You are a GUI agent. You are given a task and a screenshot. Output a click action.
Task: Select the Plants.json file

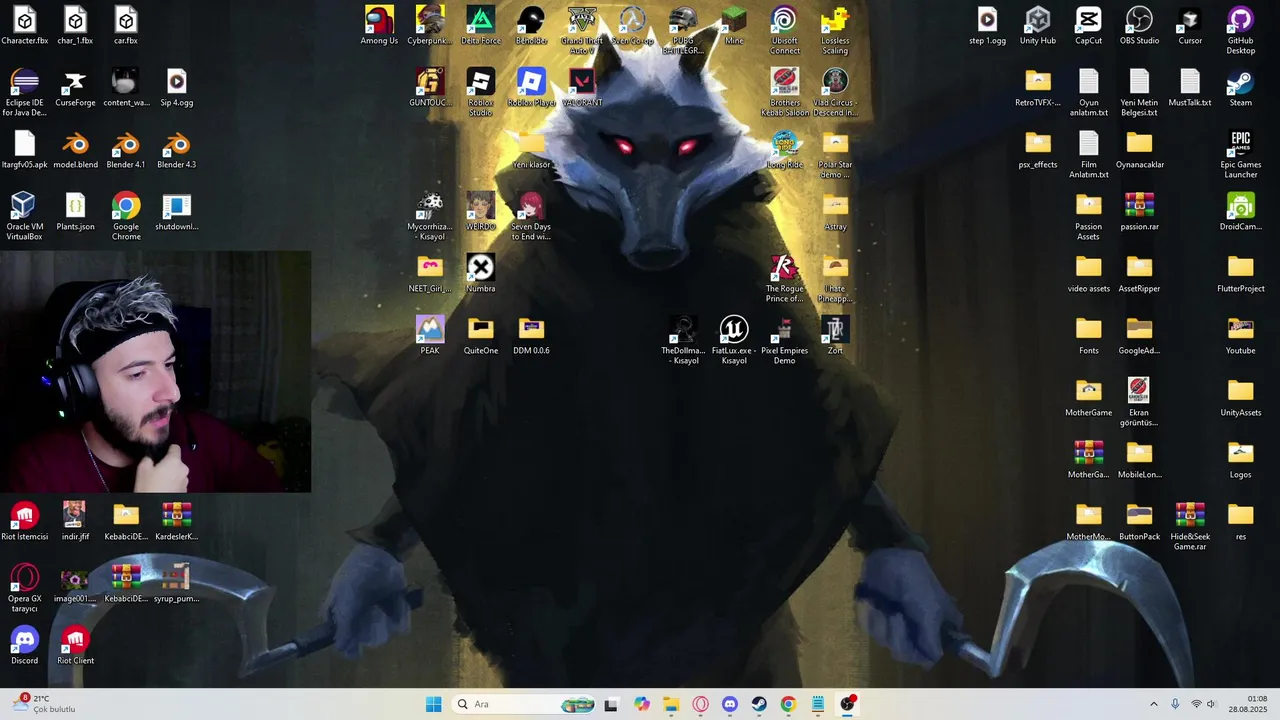(x=75, y=212)
